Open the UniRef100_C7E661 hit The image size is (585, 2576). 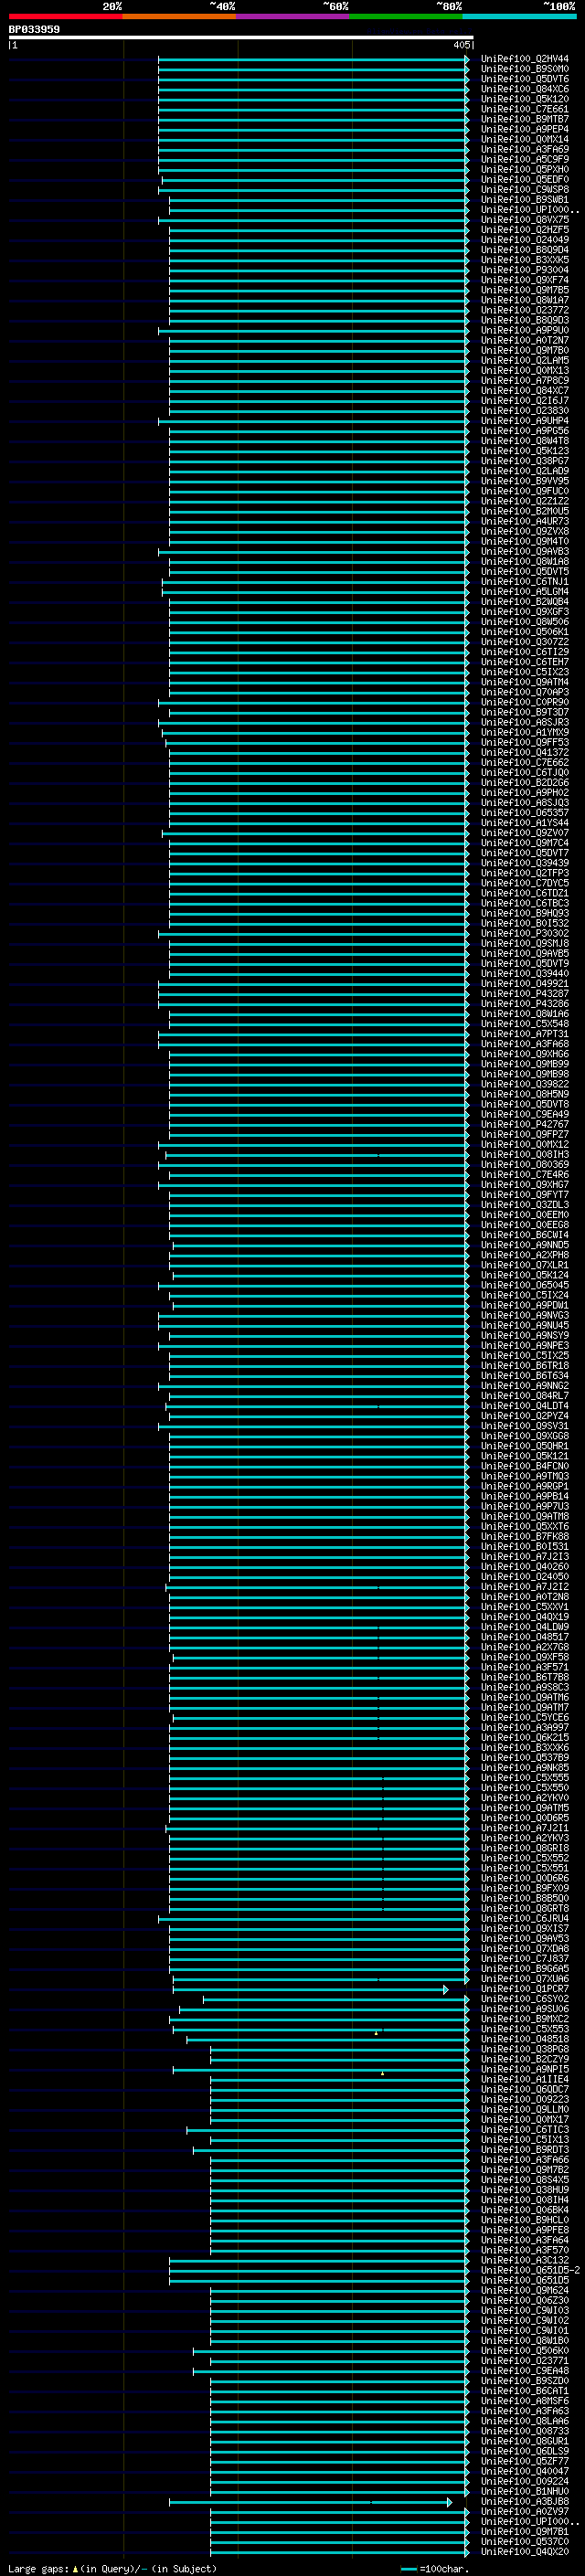(x=524, y=109)
